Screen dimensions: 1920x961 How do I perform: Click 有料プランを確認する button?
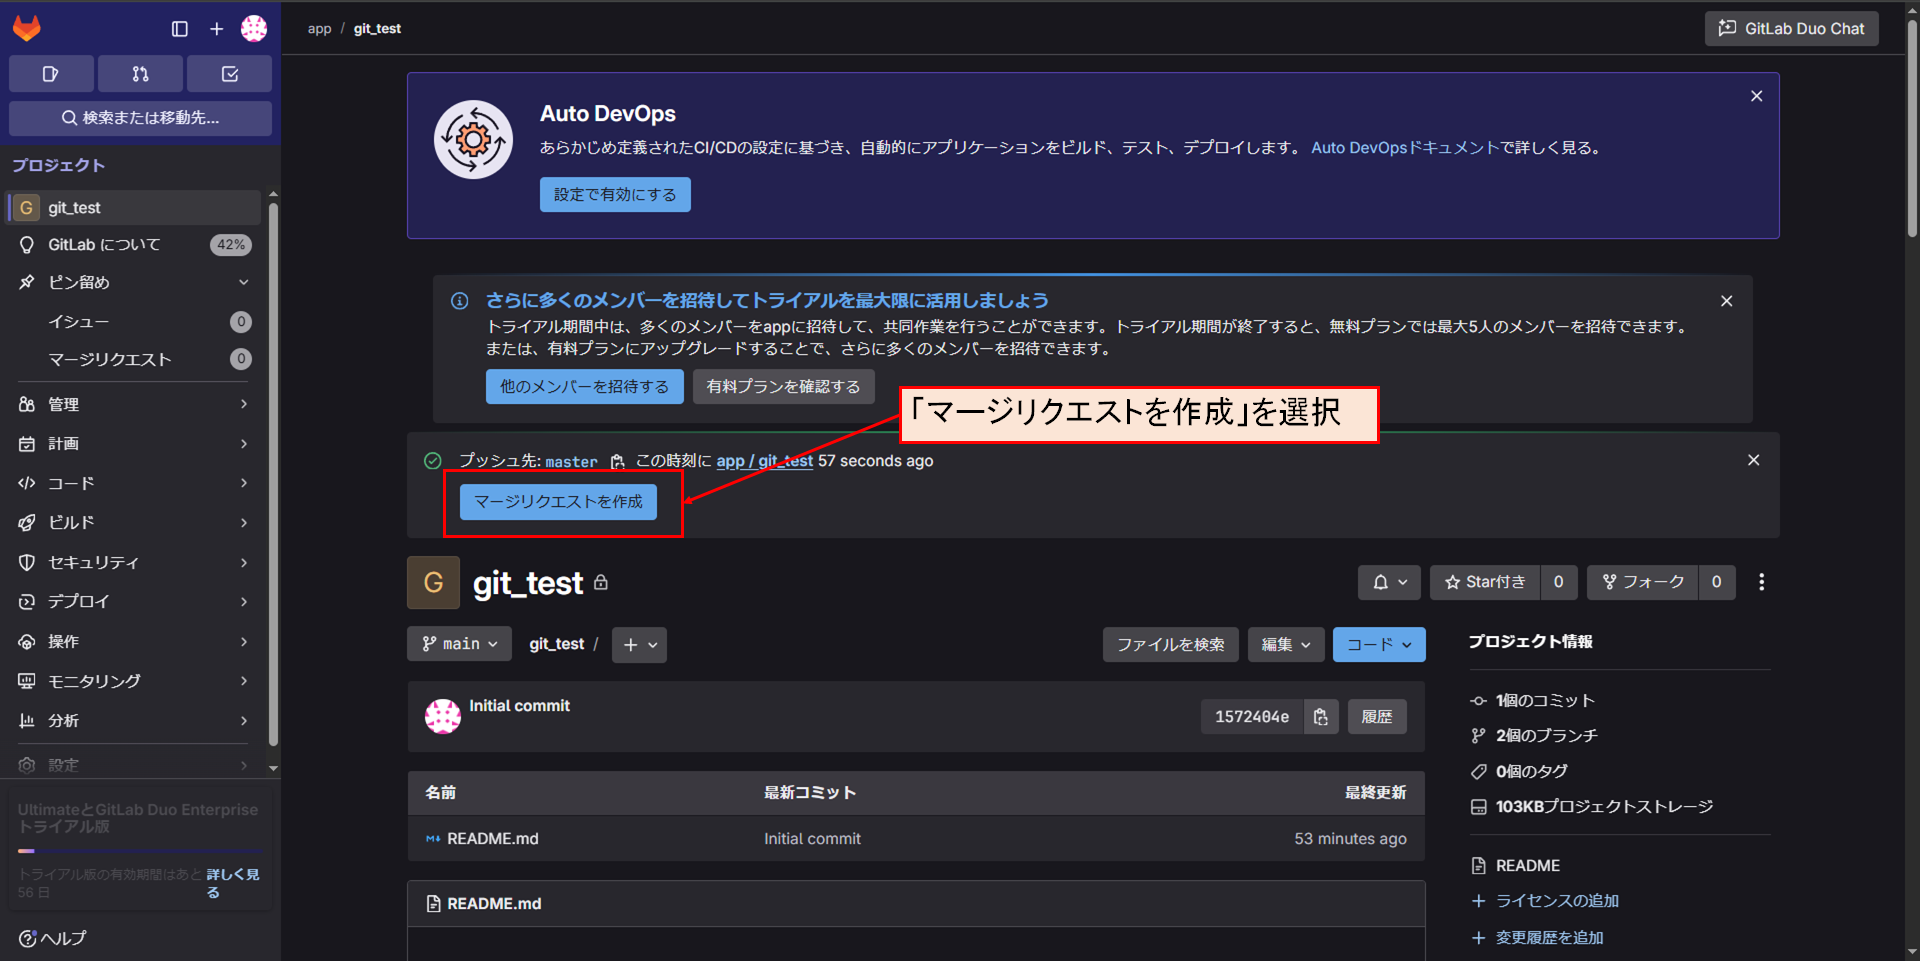(783, 387)
